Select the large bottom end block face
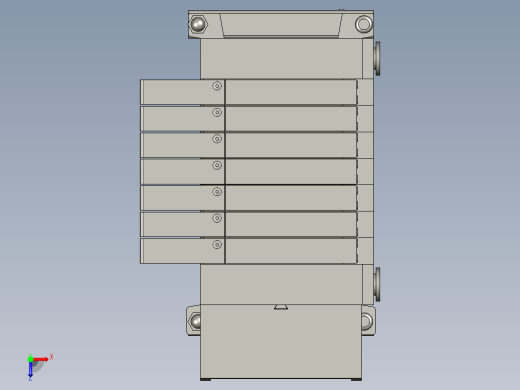Viewport: 520px width, 390px height. [x=281, y=341]
